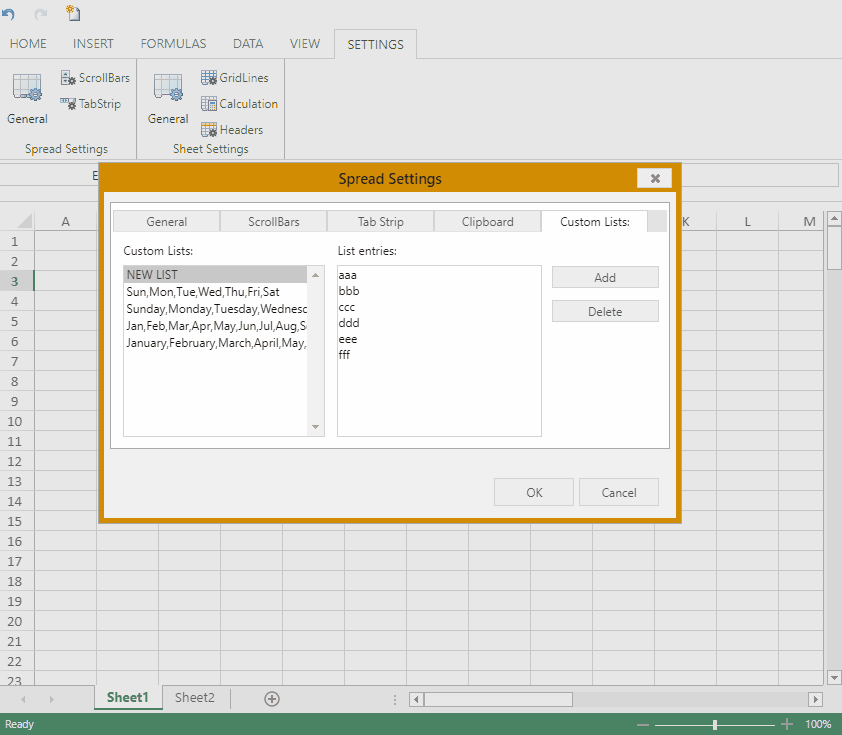
Task: Select the Sun,Mon,Tue custom list
Action: pyautogui.click(x=203, y=291)
